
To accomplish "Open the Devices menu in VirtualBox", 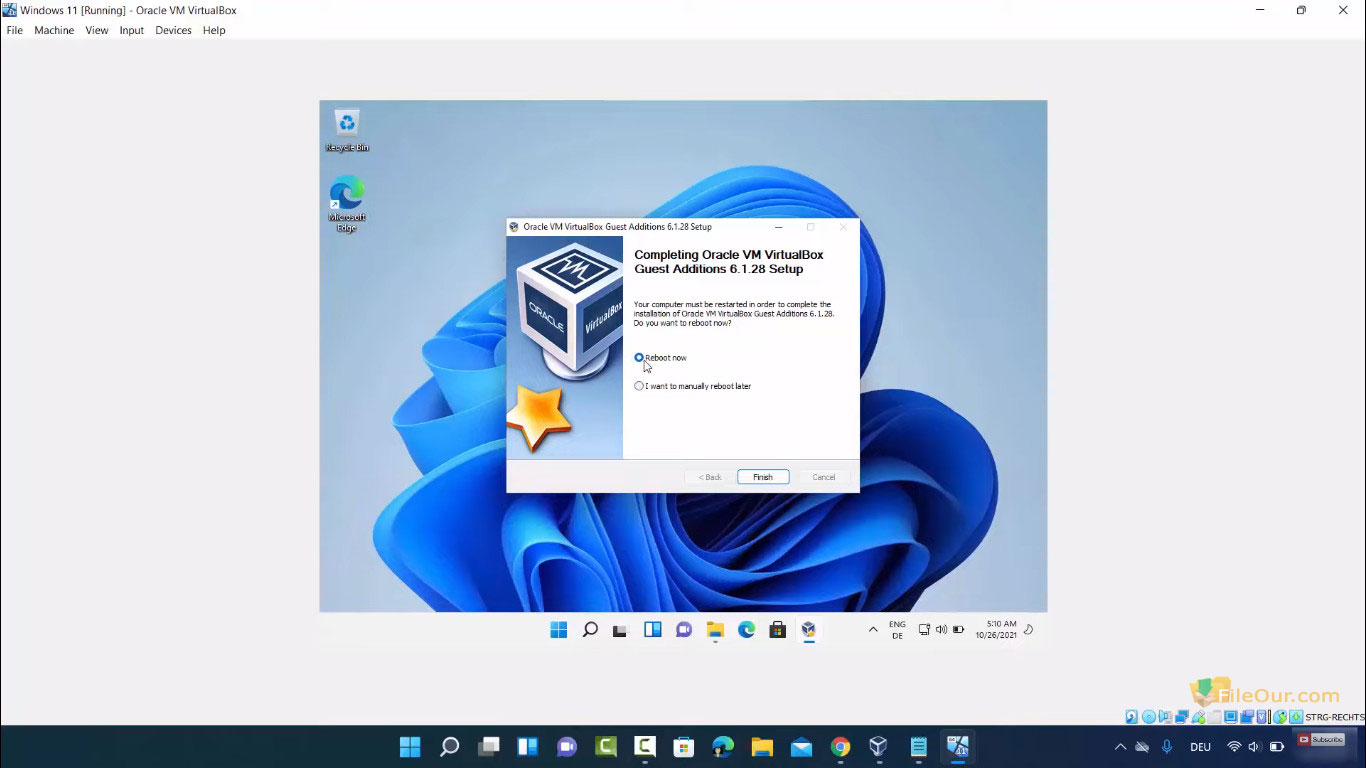I will coord(173,30).
